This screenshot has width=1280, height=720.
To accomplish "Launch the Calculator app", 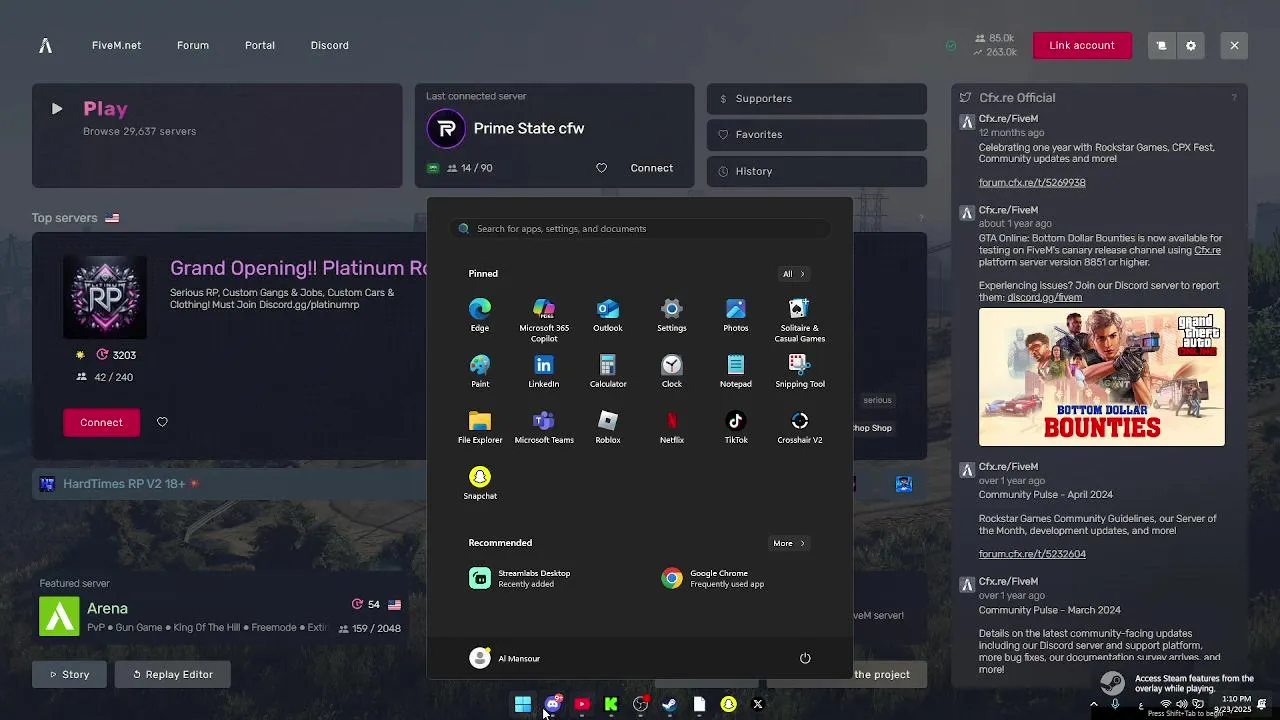I will 608,370.
